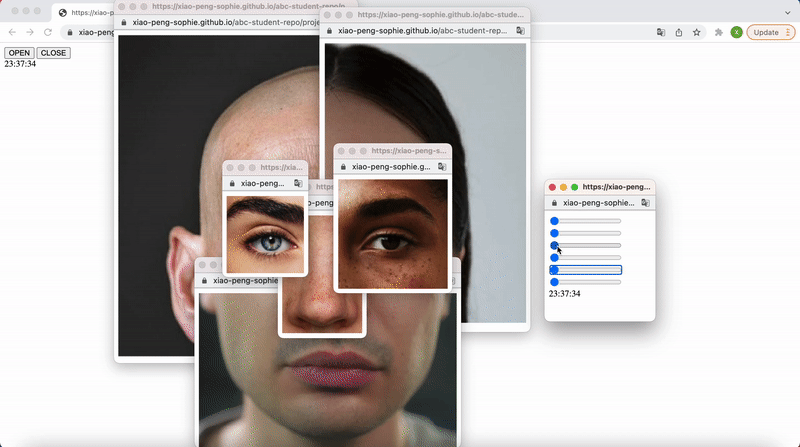Click lock icon in blue eye window
This screenshot has height=447, width=800.
point(232,183)
